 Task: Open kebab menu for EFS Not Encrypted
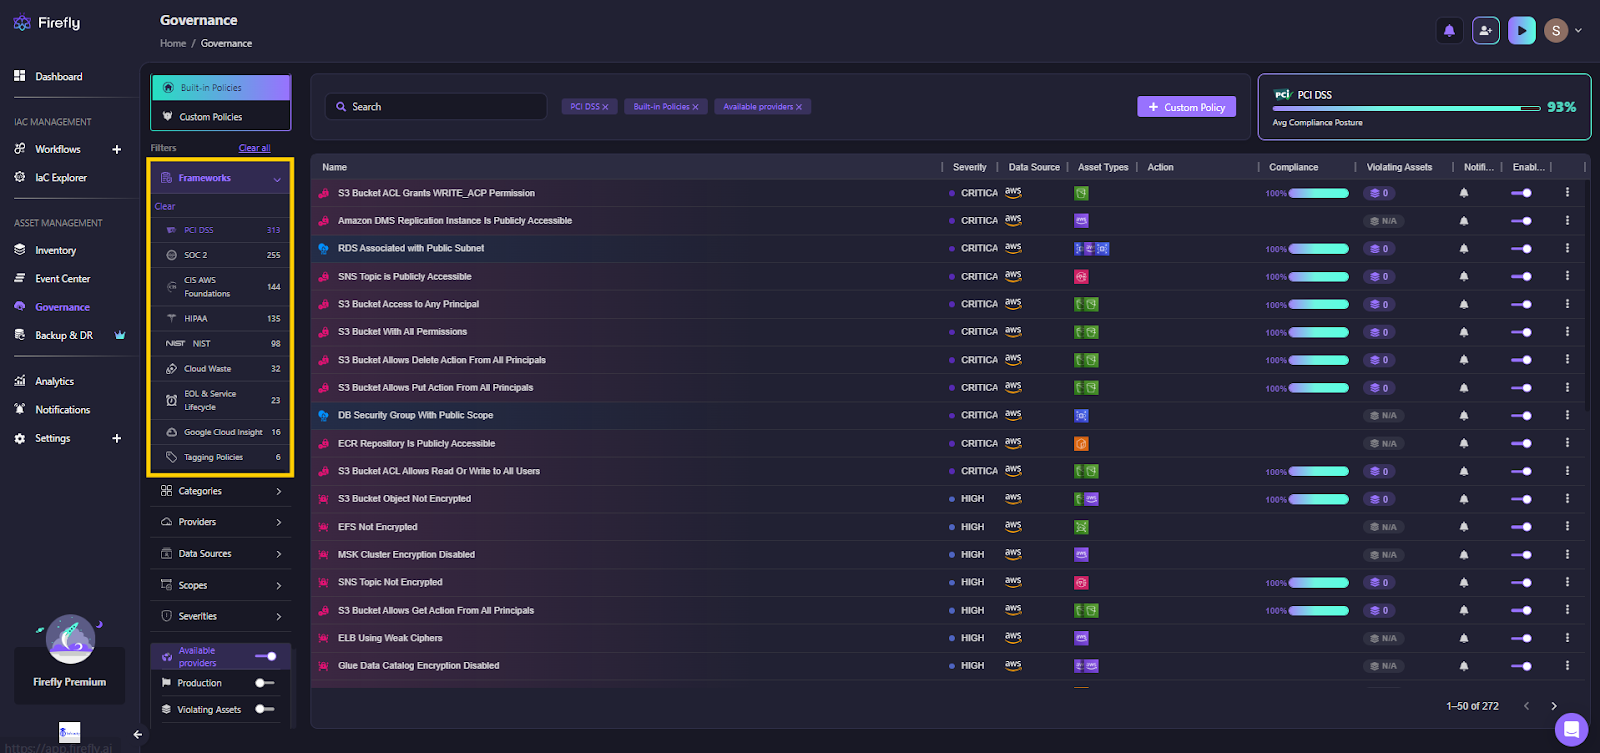pyautogui.click(x=1567, y=526)
